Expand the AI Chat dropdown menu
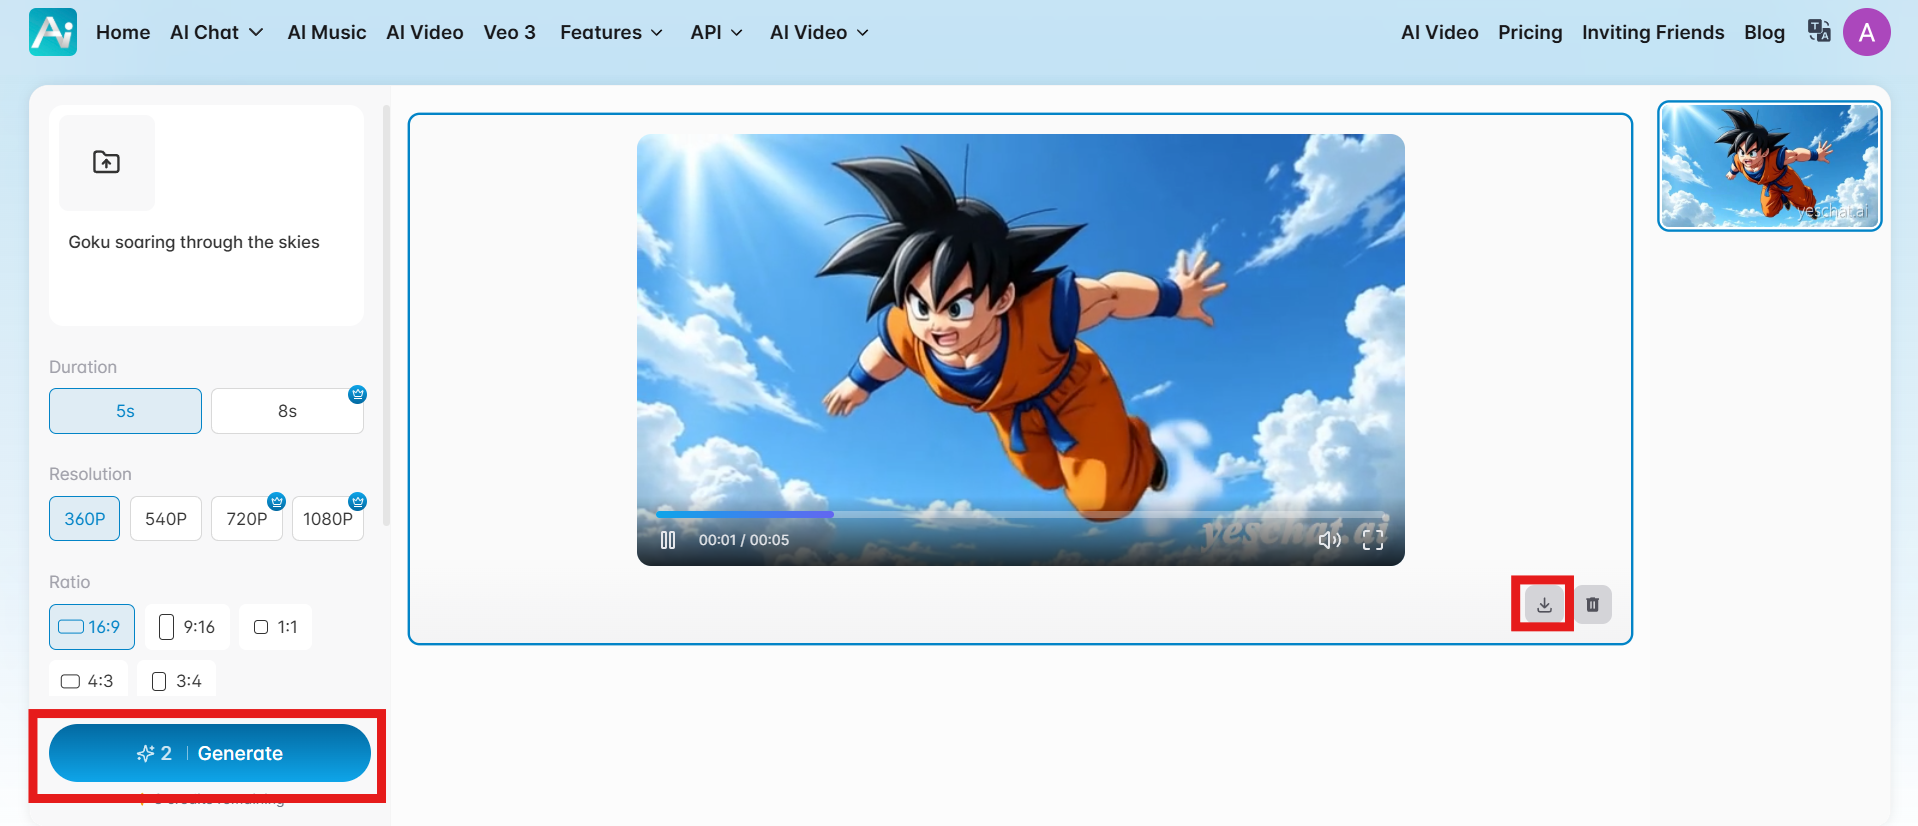Screen dimensions: 1918x826 [x=216, y=32]
